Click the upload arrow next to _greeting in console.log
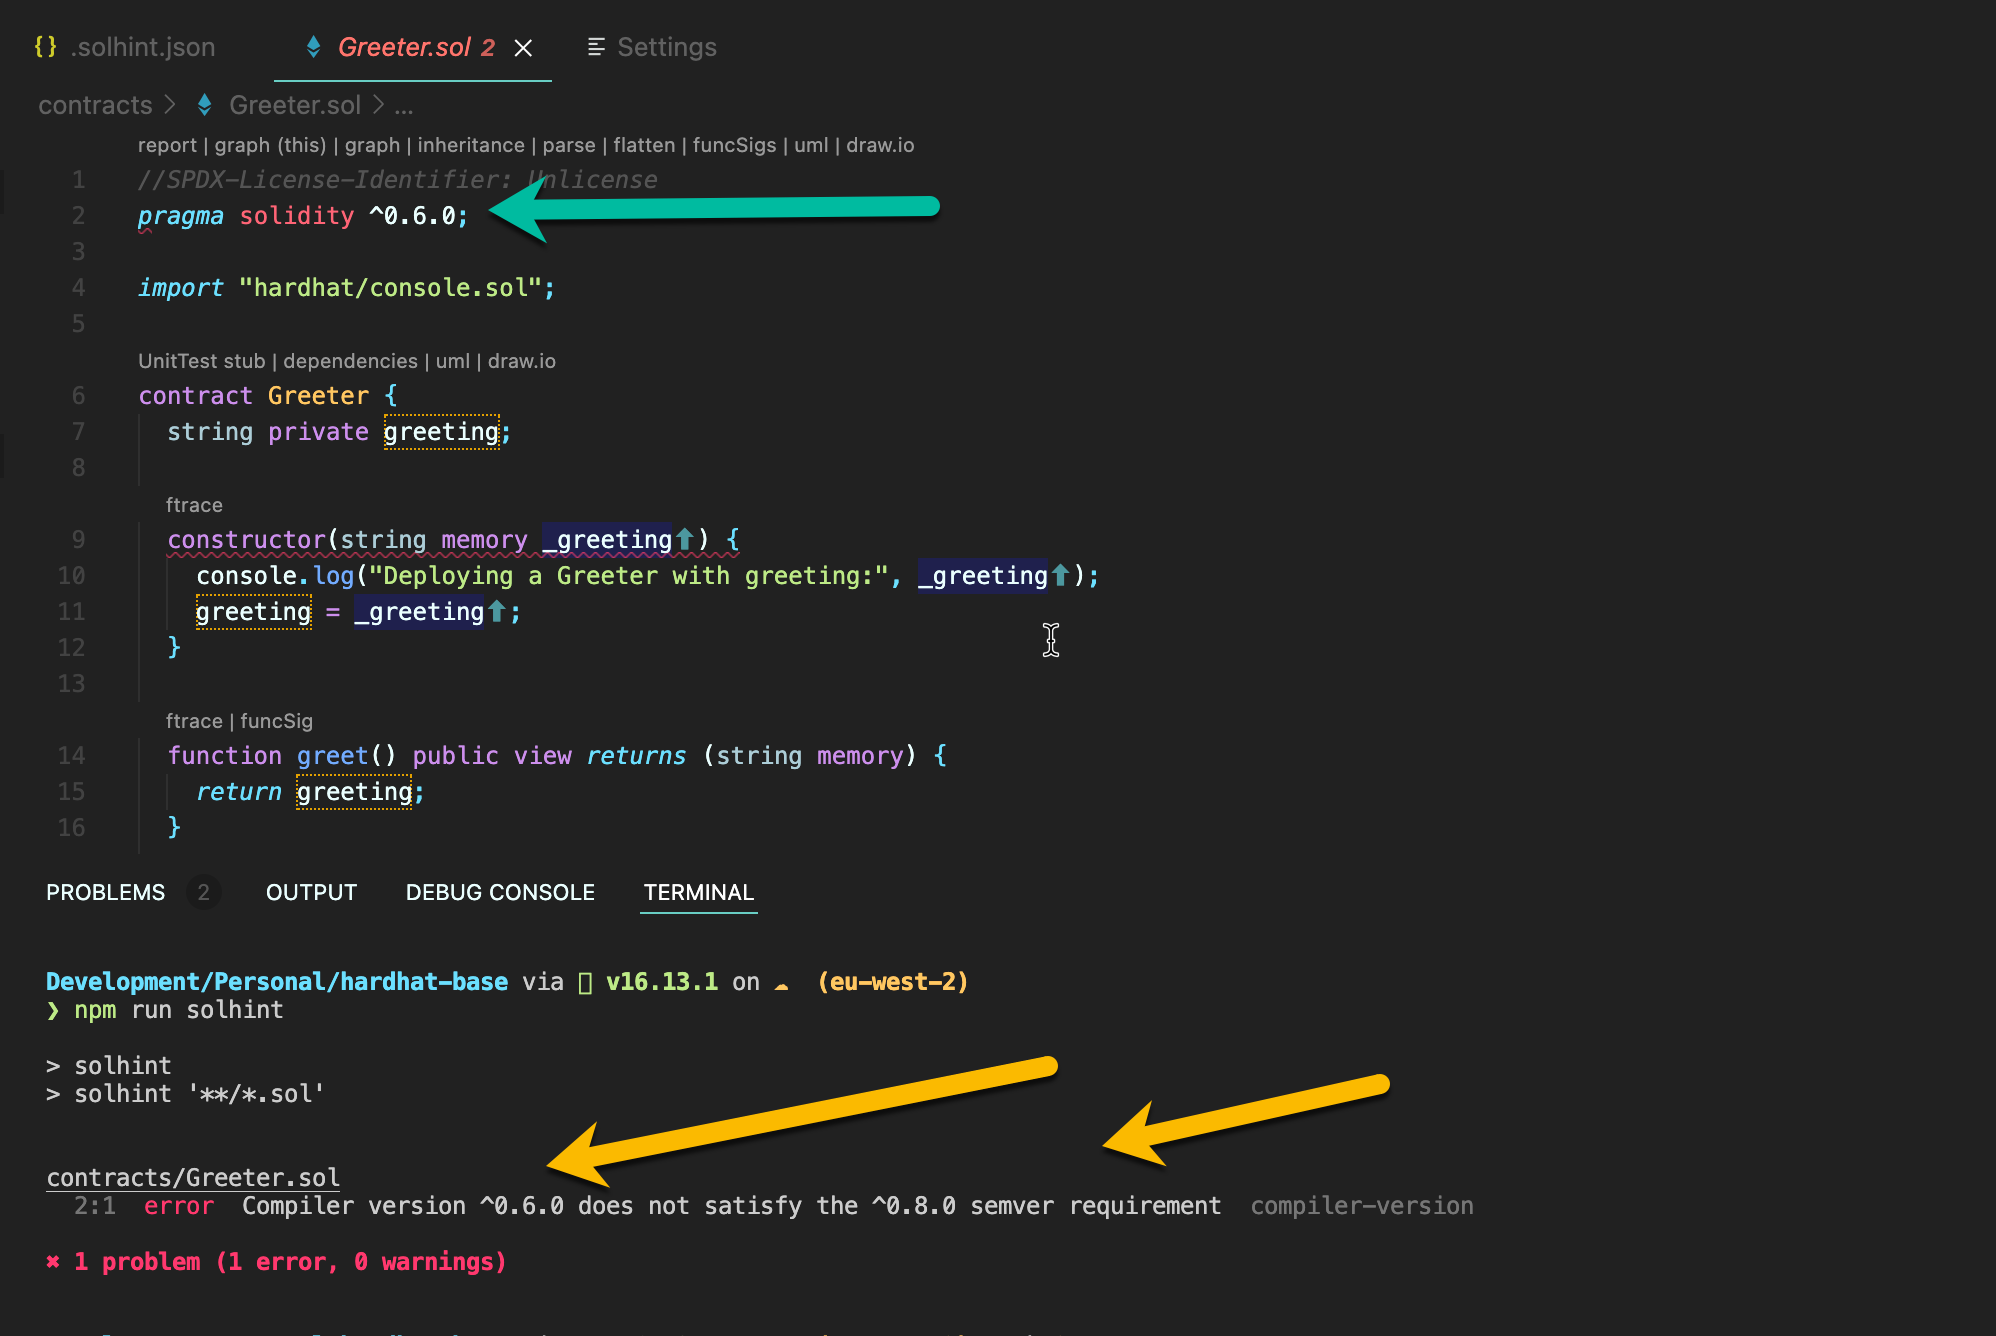Image resolution: width=1996 pixels, height=1336 pixels. (1059, 575)
